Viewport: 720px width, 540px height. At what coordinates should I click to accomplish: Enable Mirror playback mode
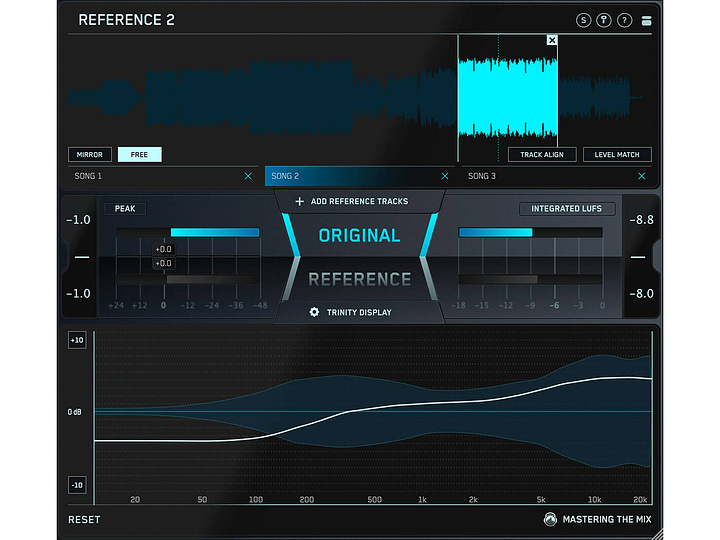pos(90,155)
